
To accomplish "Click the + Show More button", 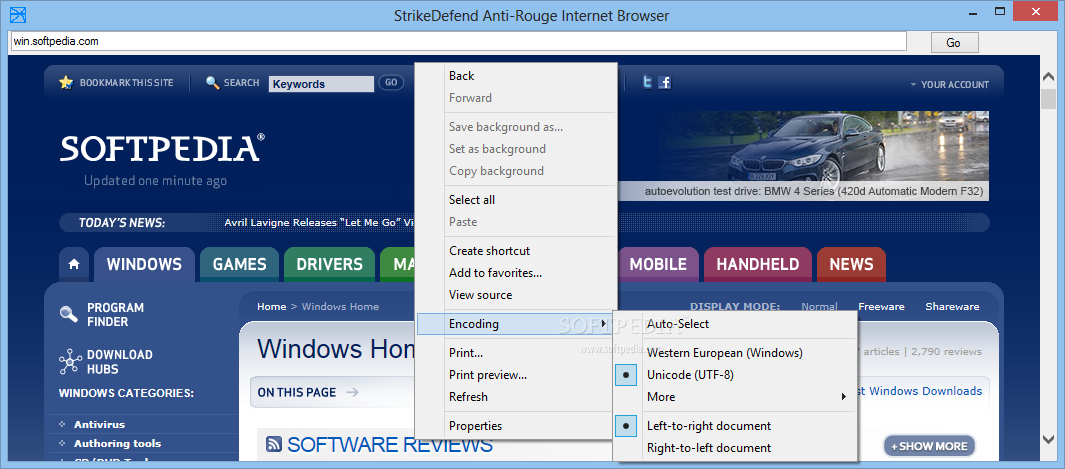I will click(x=929, y=446).
